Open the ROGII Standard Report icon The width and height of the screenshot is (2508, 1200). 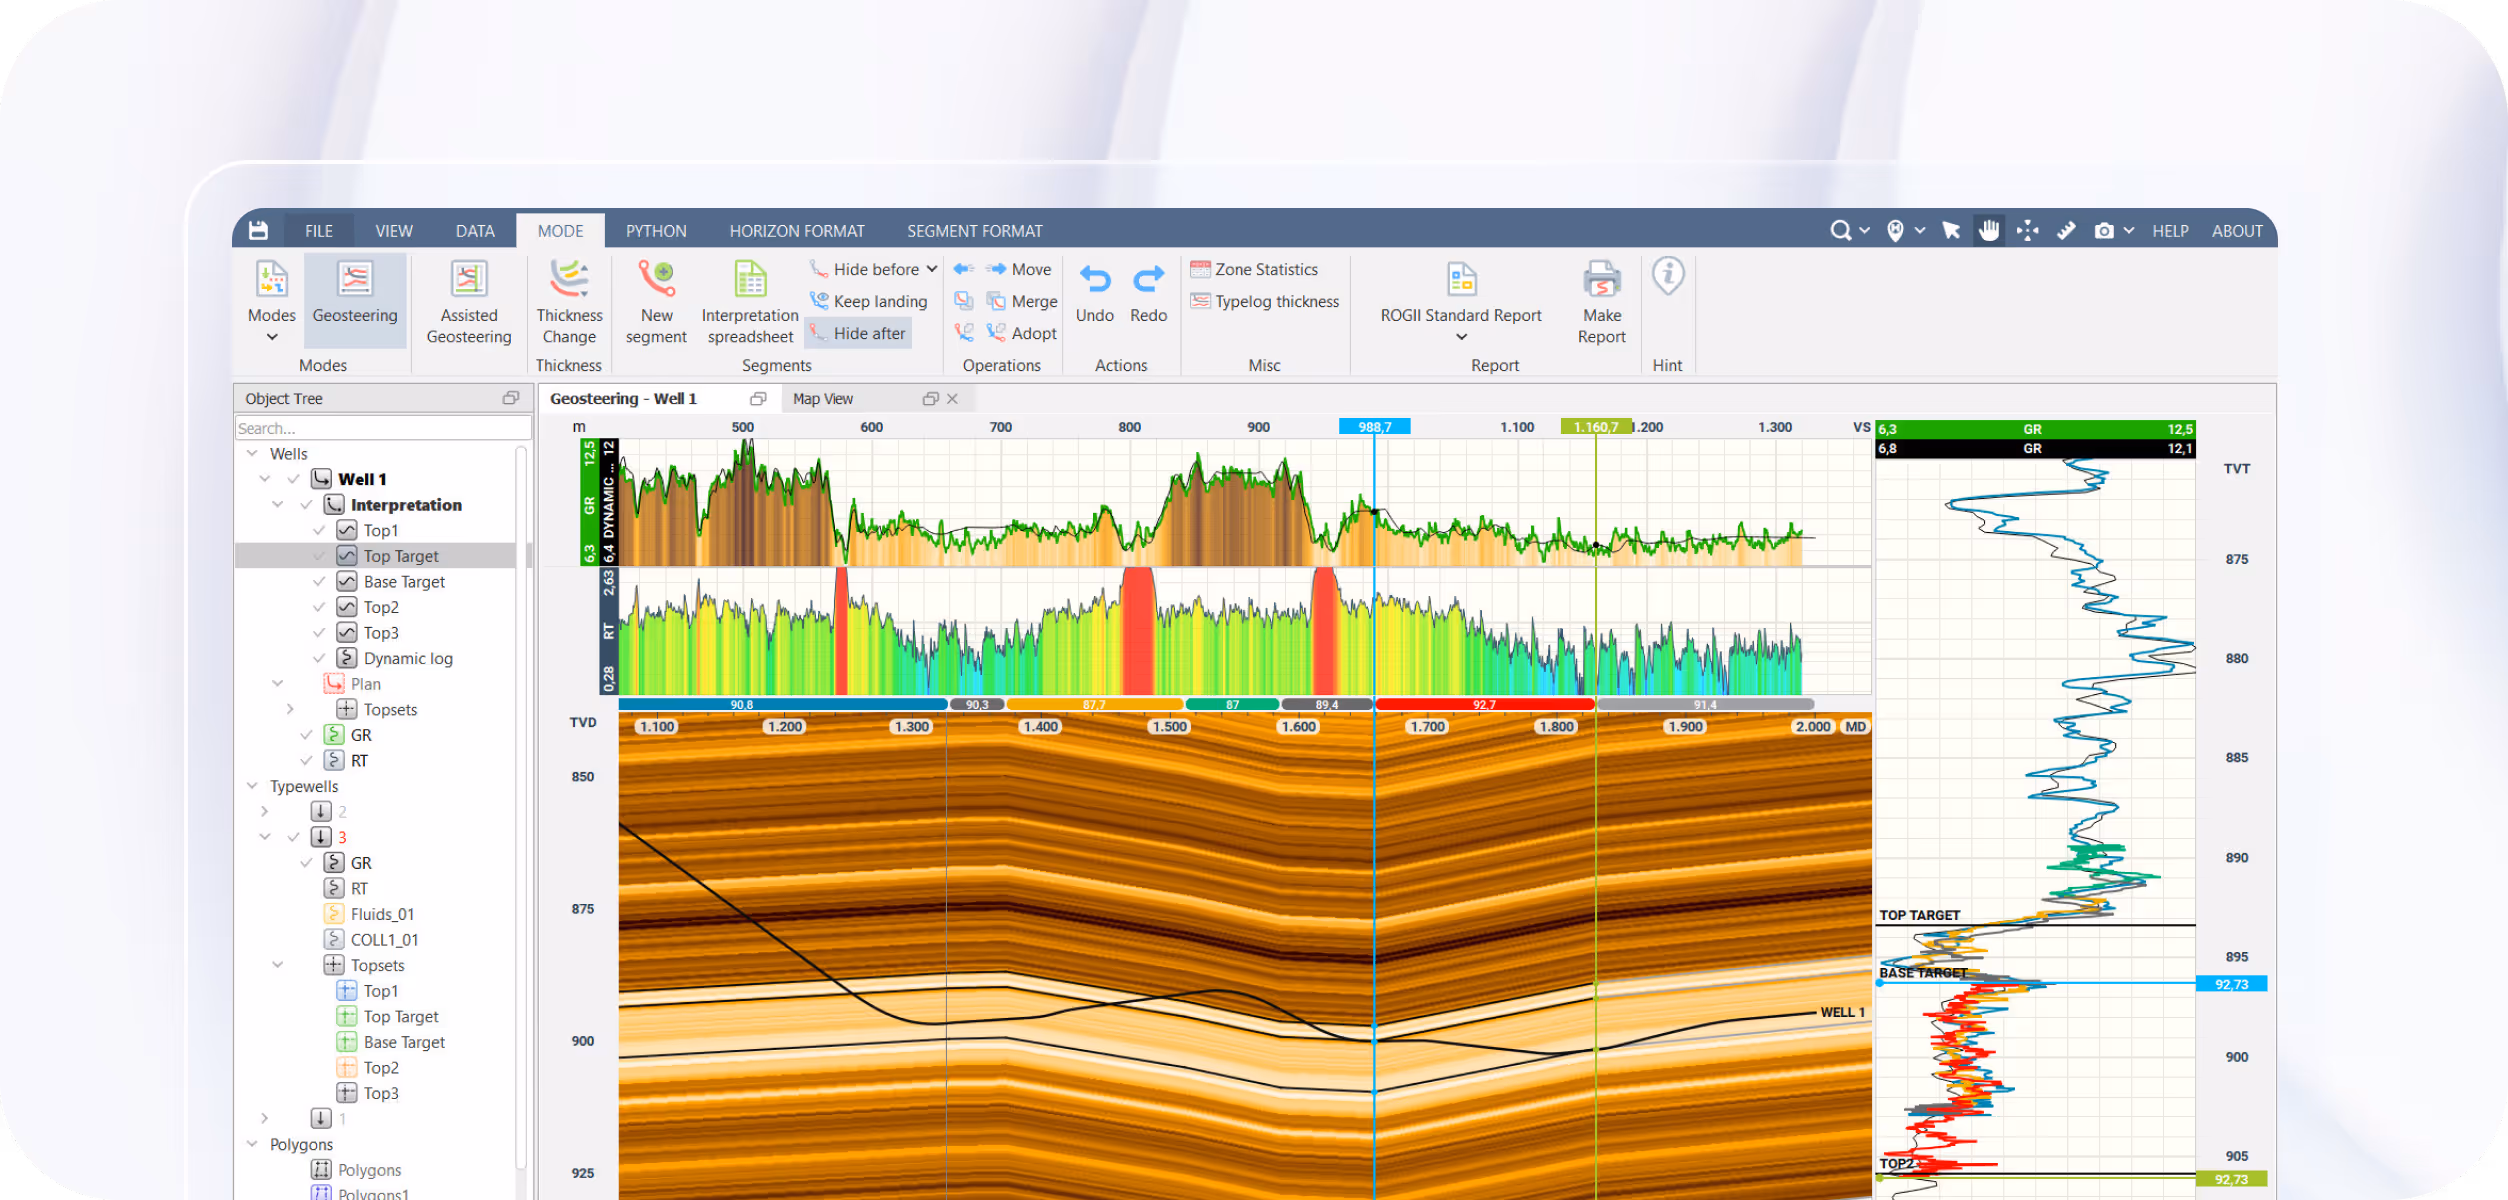coord(1461,279)
